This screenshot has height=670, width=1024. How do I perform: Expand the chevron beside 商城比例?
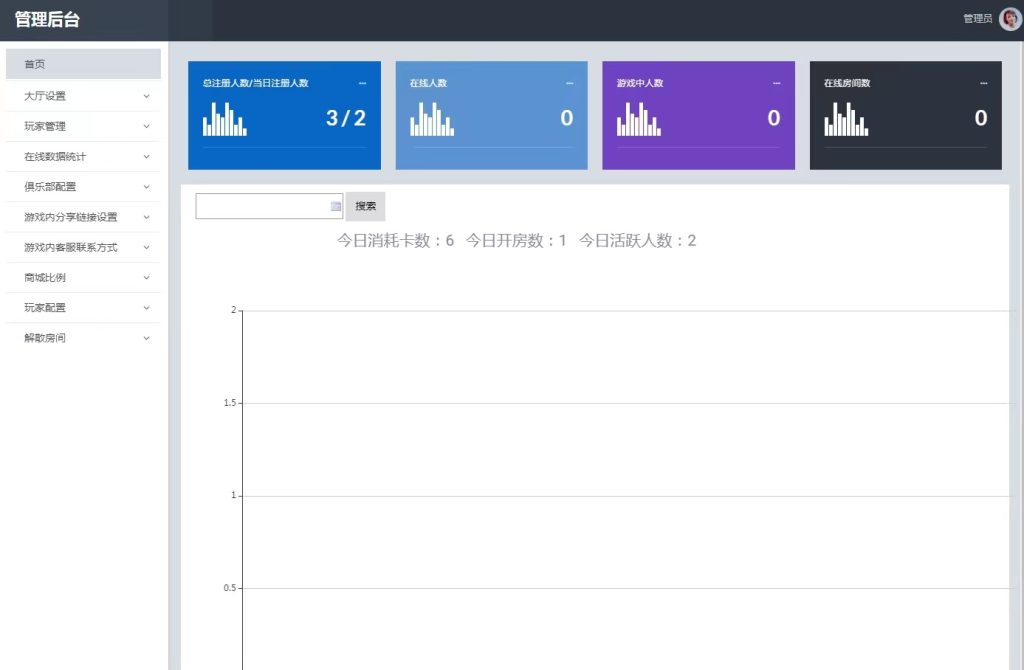pos(146,278)
